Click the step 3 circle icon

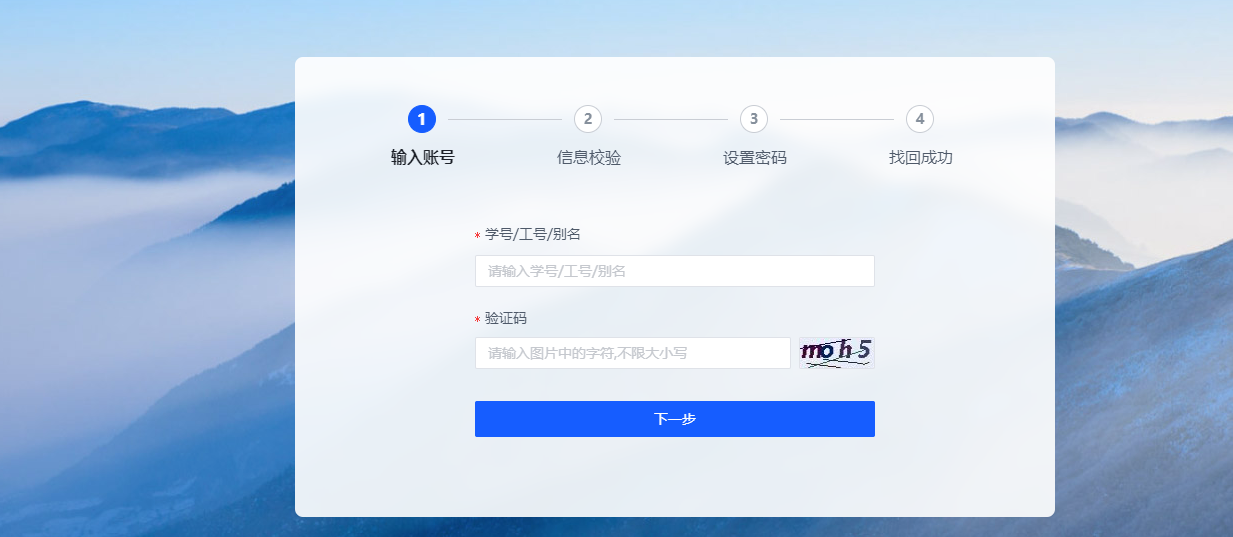(x=754, y=119)
